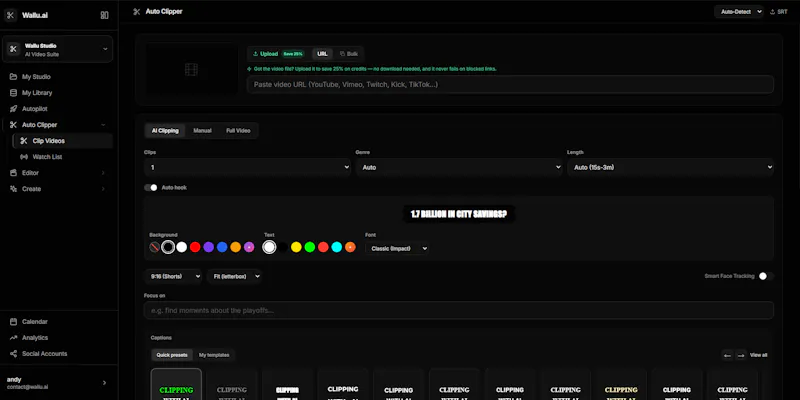This screenshot has height=400, width=800.
Task: Open the Clips count dropdown
Action: pyautogui.click(x=247, y=167)
